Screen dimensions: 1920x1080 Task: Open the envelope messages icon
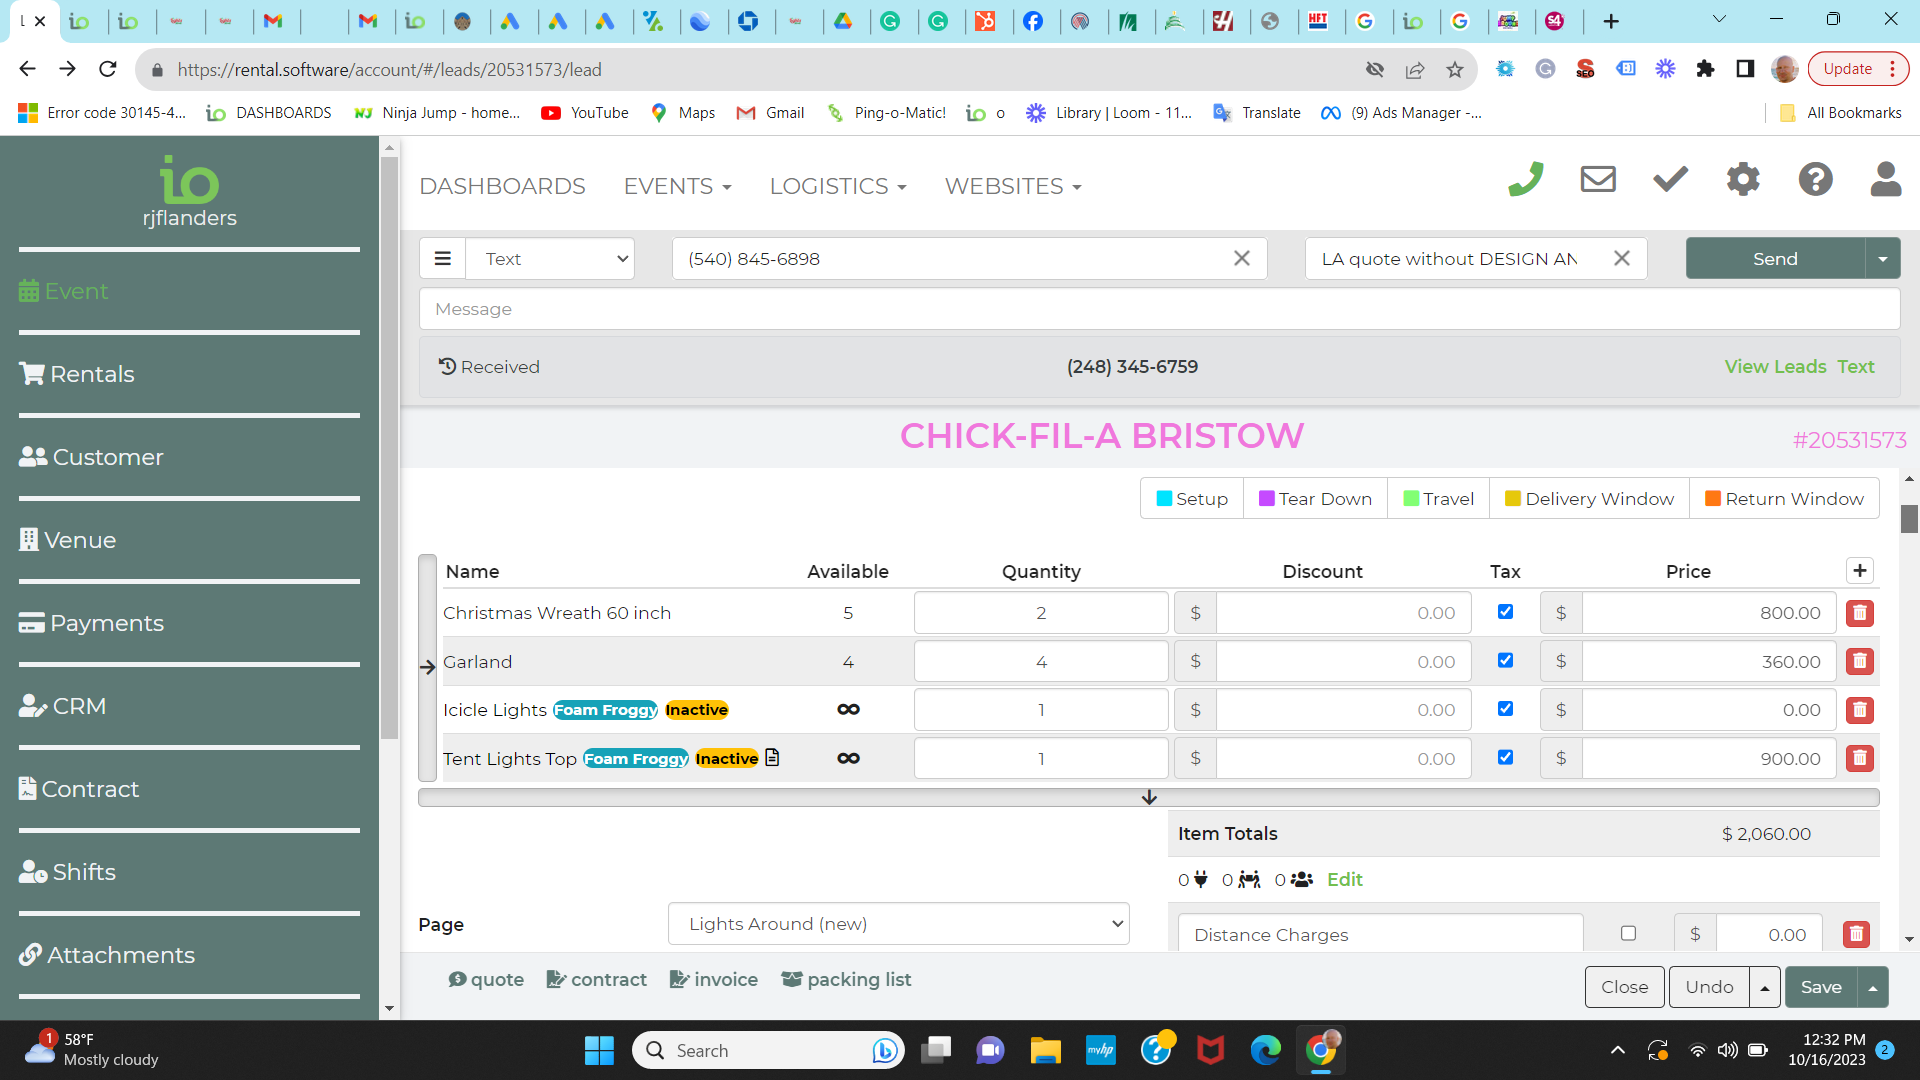(x=1597, y=180)
